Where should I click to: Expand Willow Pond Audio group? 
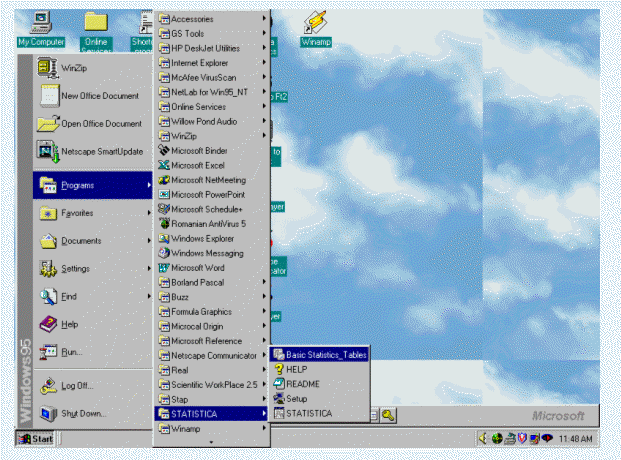point(212,121)
